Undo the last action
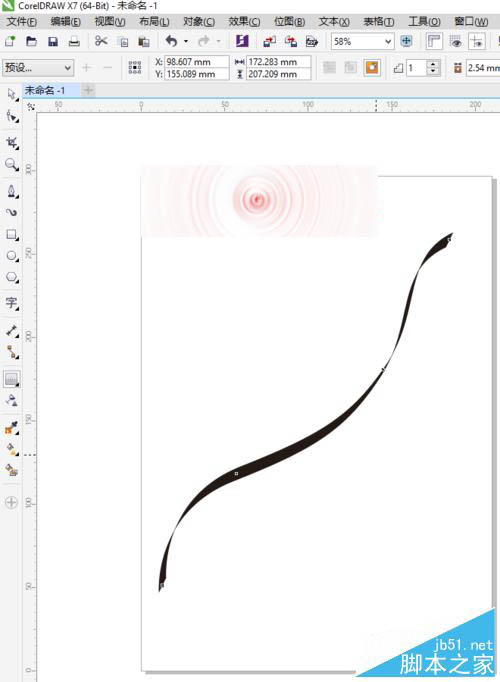The width and height of the screenshot is (500, 682). coord(171,41)
